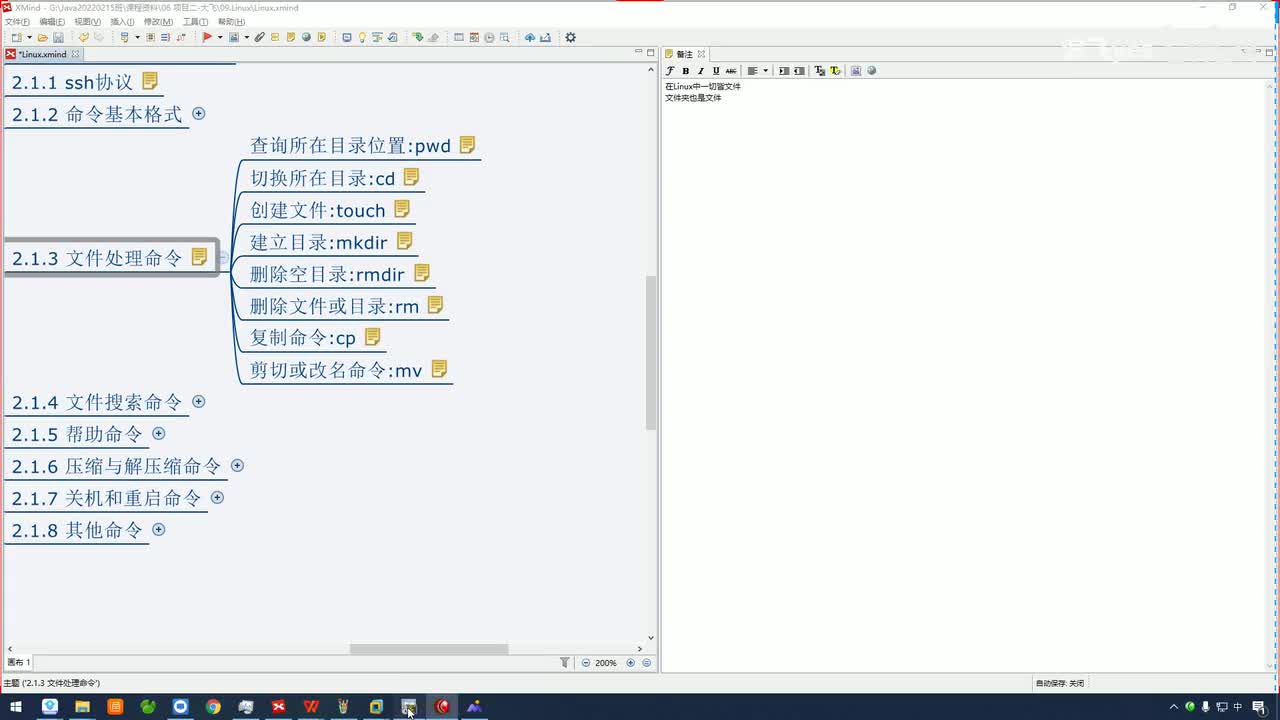Expand topic 2.1.7 关机和重启命令
This screenshot has height=720, width=1280.
tap(217, 498)
